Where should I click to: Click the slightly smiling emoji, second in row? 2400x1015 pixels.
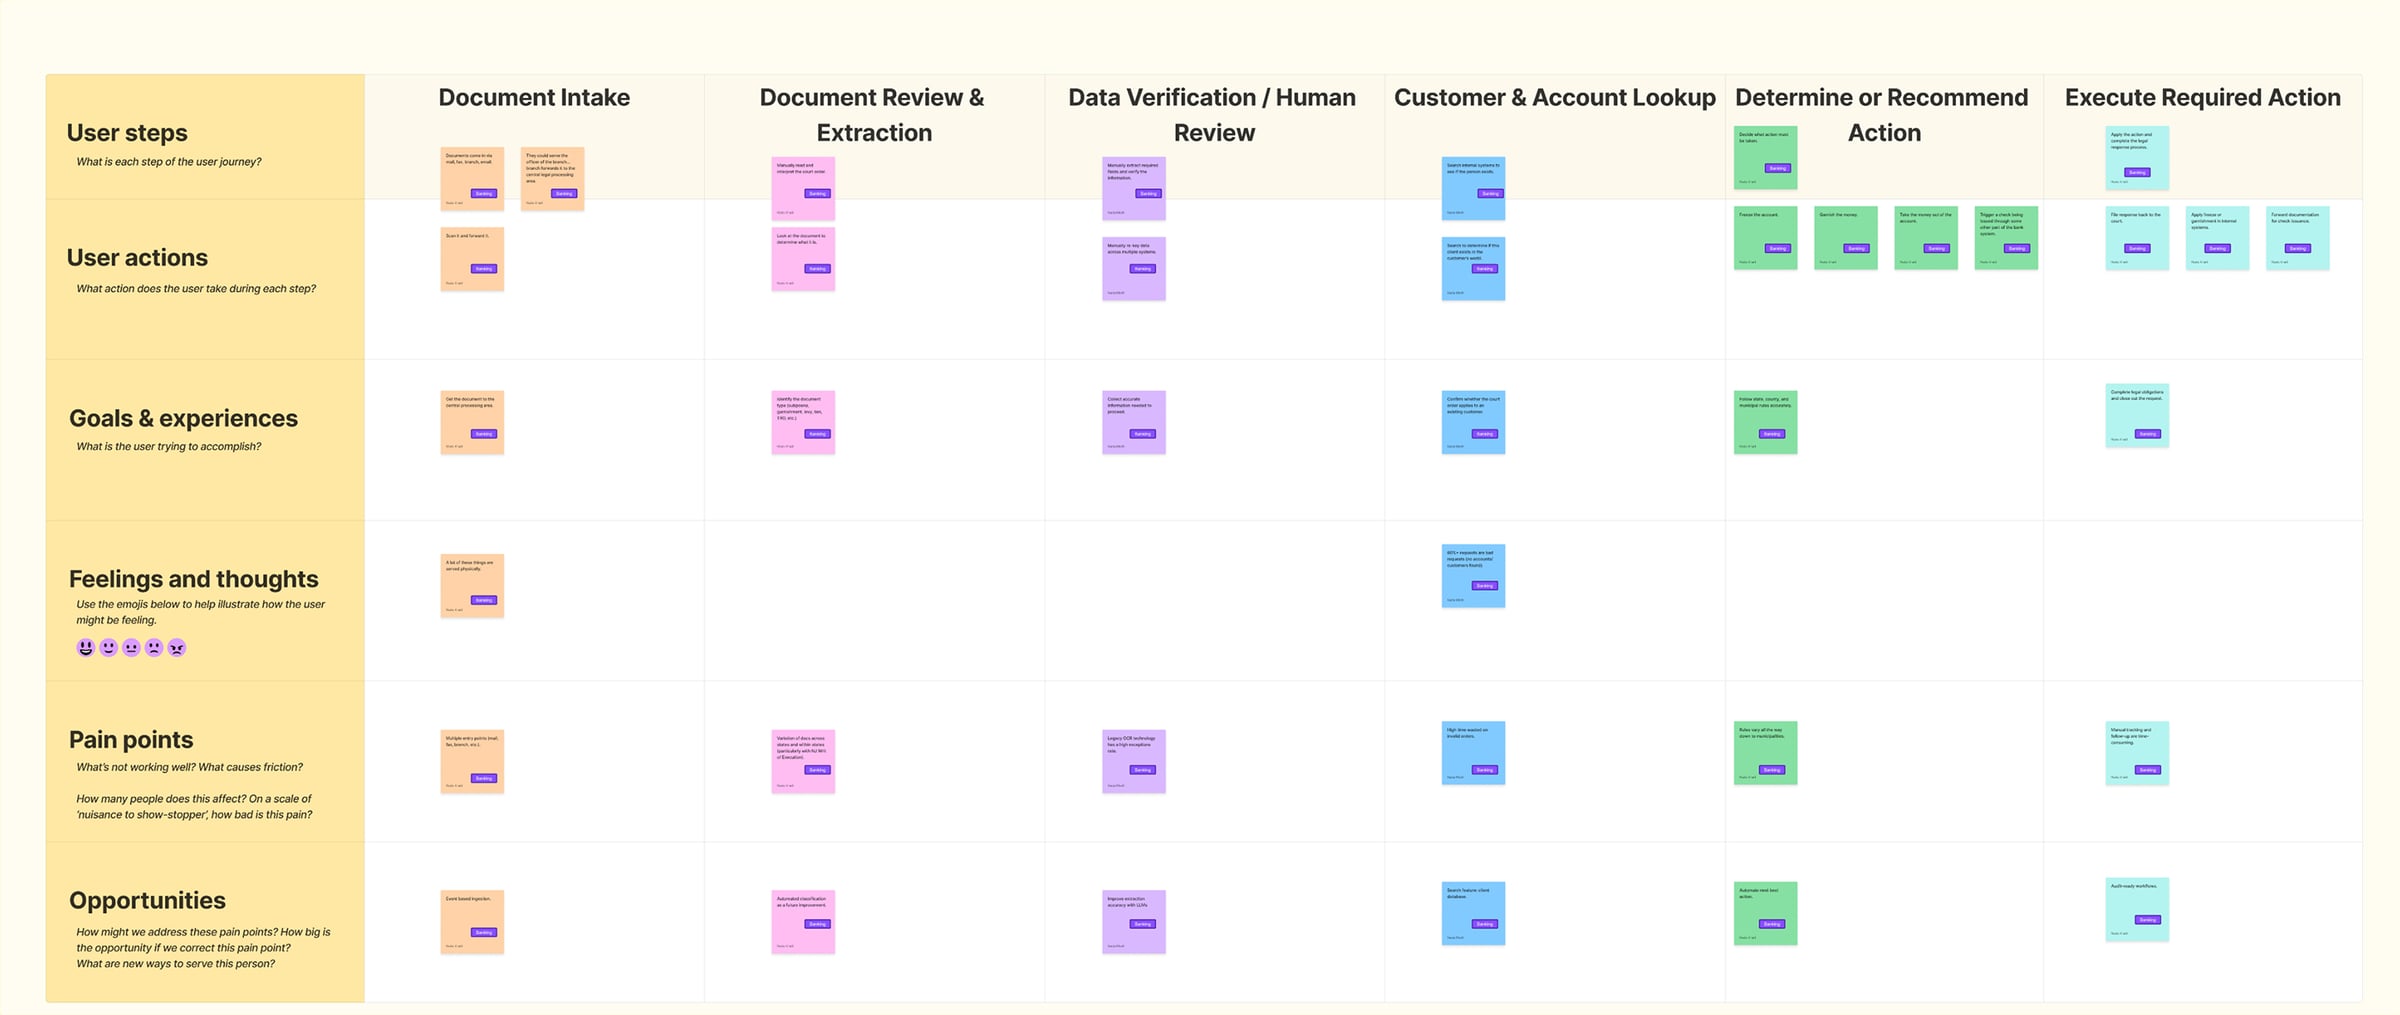pyautogui.click(x=109, y=648)
